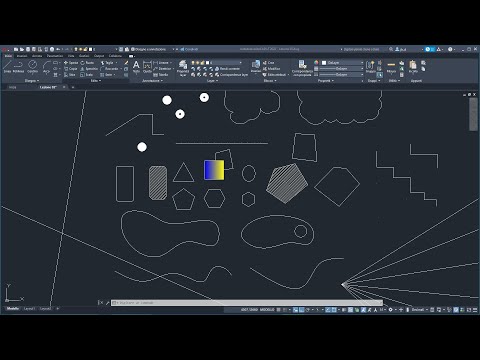The width and height of the screenshot is (480, 360).
Task: Click into the command line input field
Action: [x=247, y=303]
